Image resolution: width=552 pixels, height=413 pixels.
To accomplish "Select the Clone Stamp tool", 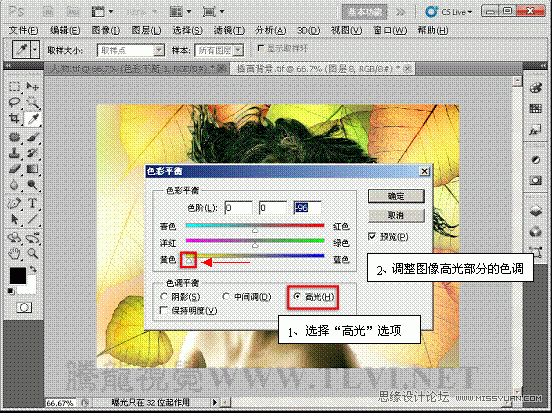I will coord(14,153).
